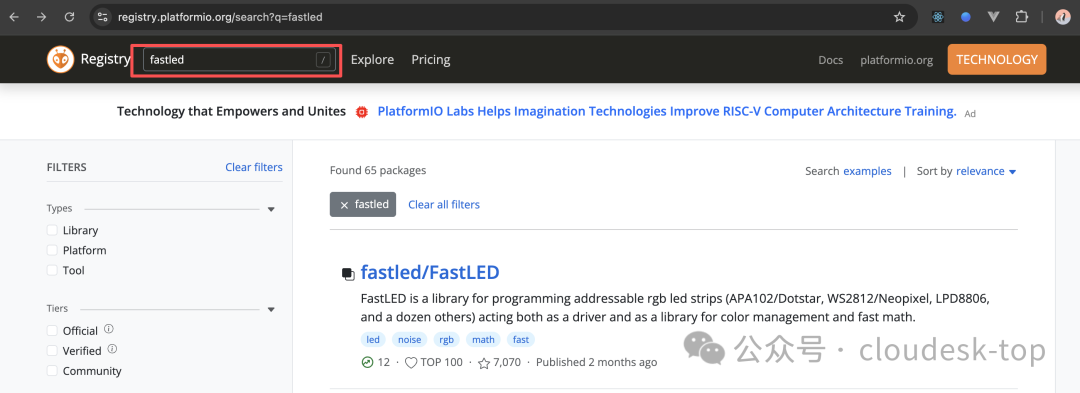Collapse the Types filter section arrow
Viewport: 1080px width, 393px height.
(x=271, y=209)
